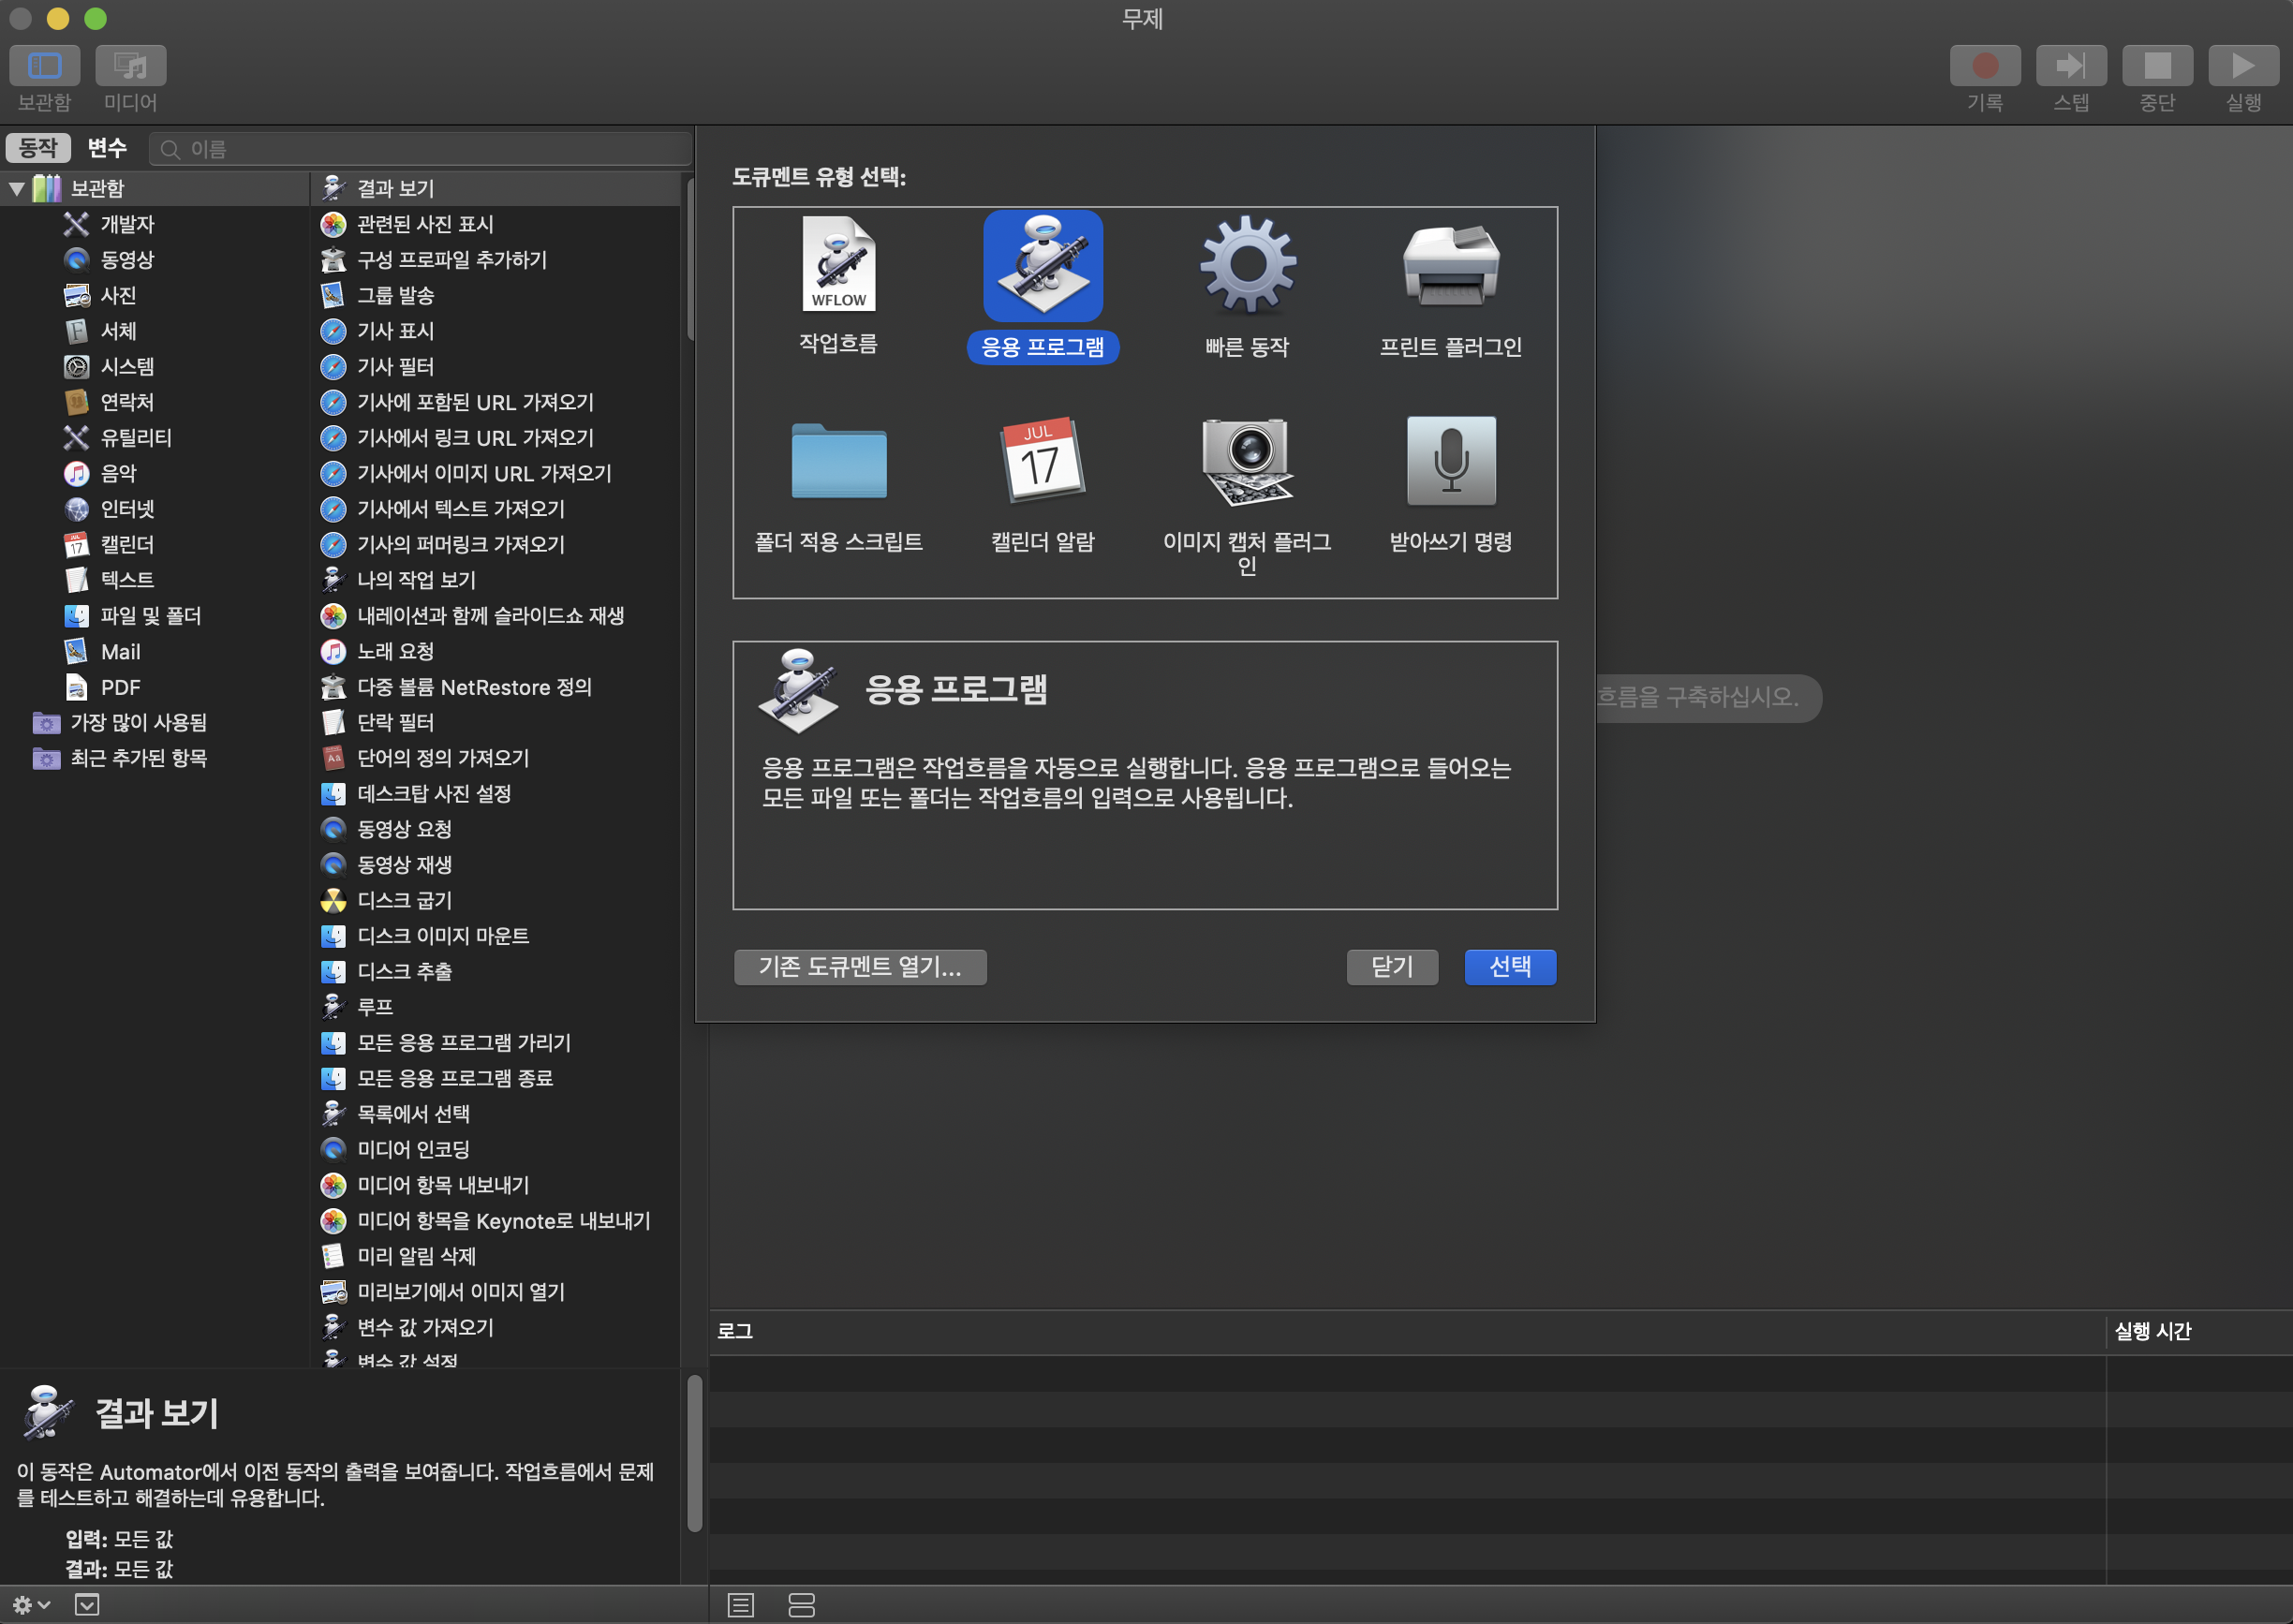Select the 이미지 캡처 플러그인 camera icon
2293x1624 pixels.
[1247, 461]
